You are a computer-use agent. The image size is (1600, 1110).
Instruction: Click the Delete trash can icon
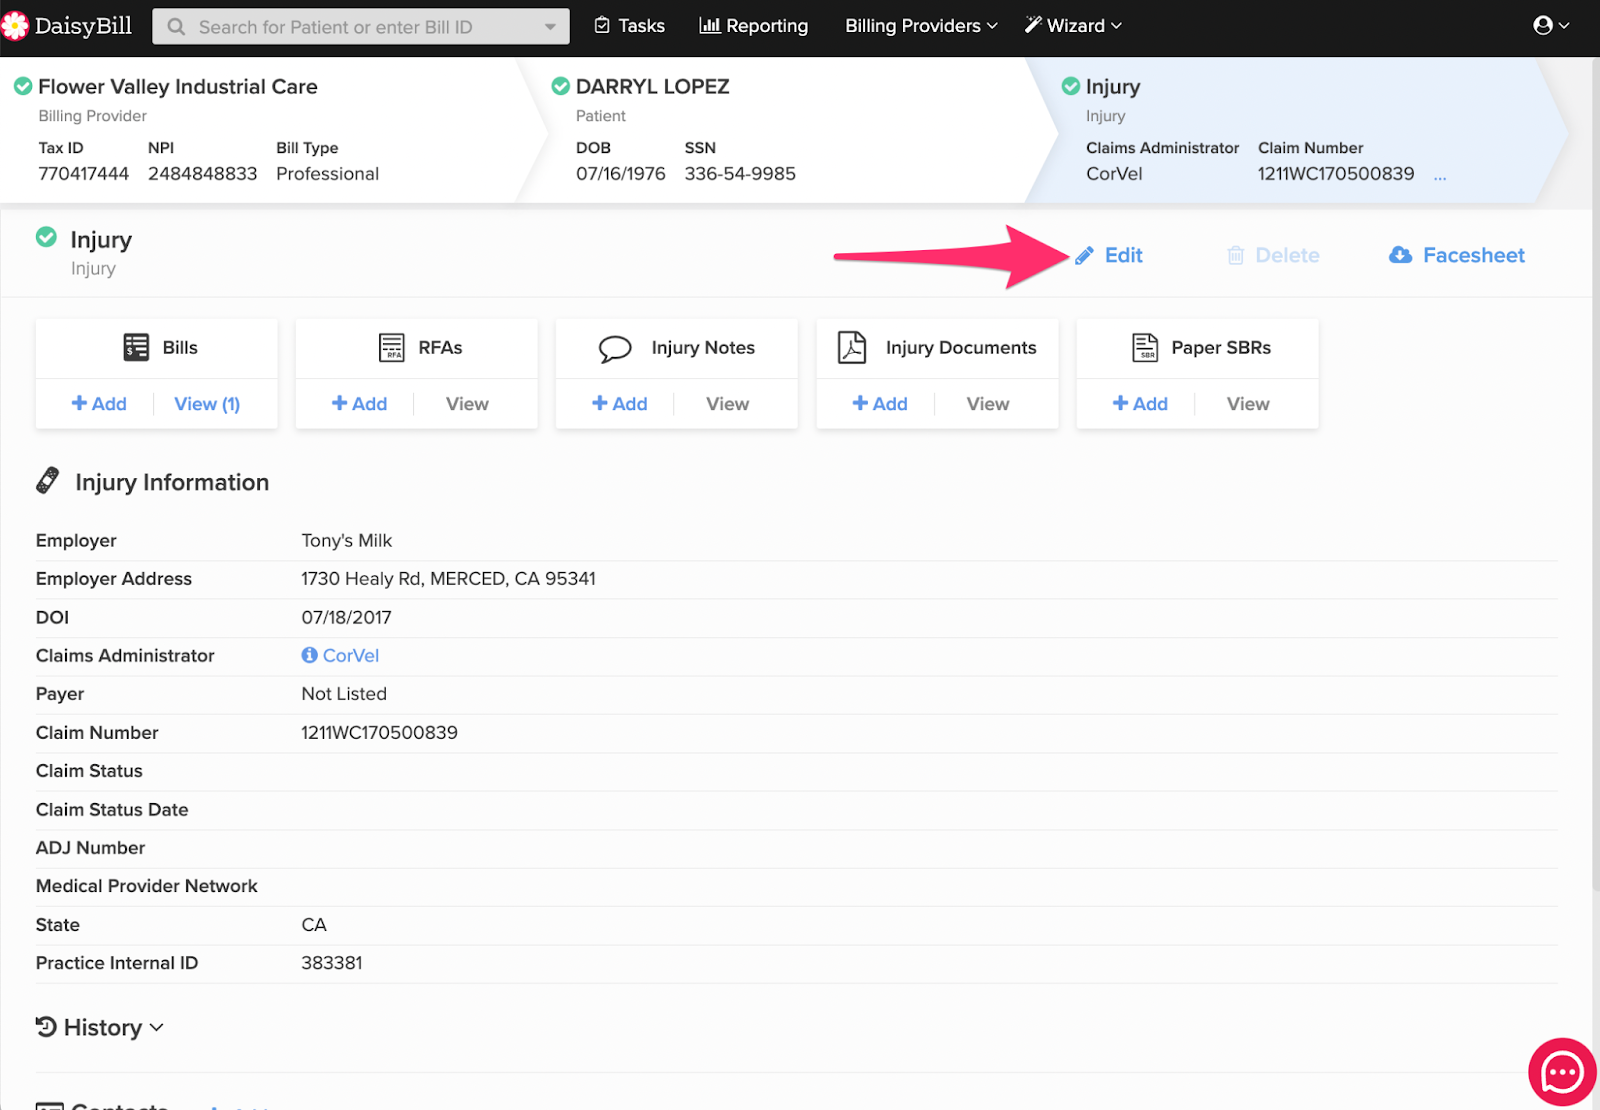click(1236, 256)
